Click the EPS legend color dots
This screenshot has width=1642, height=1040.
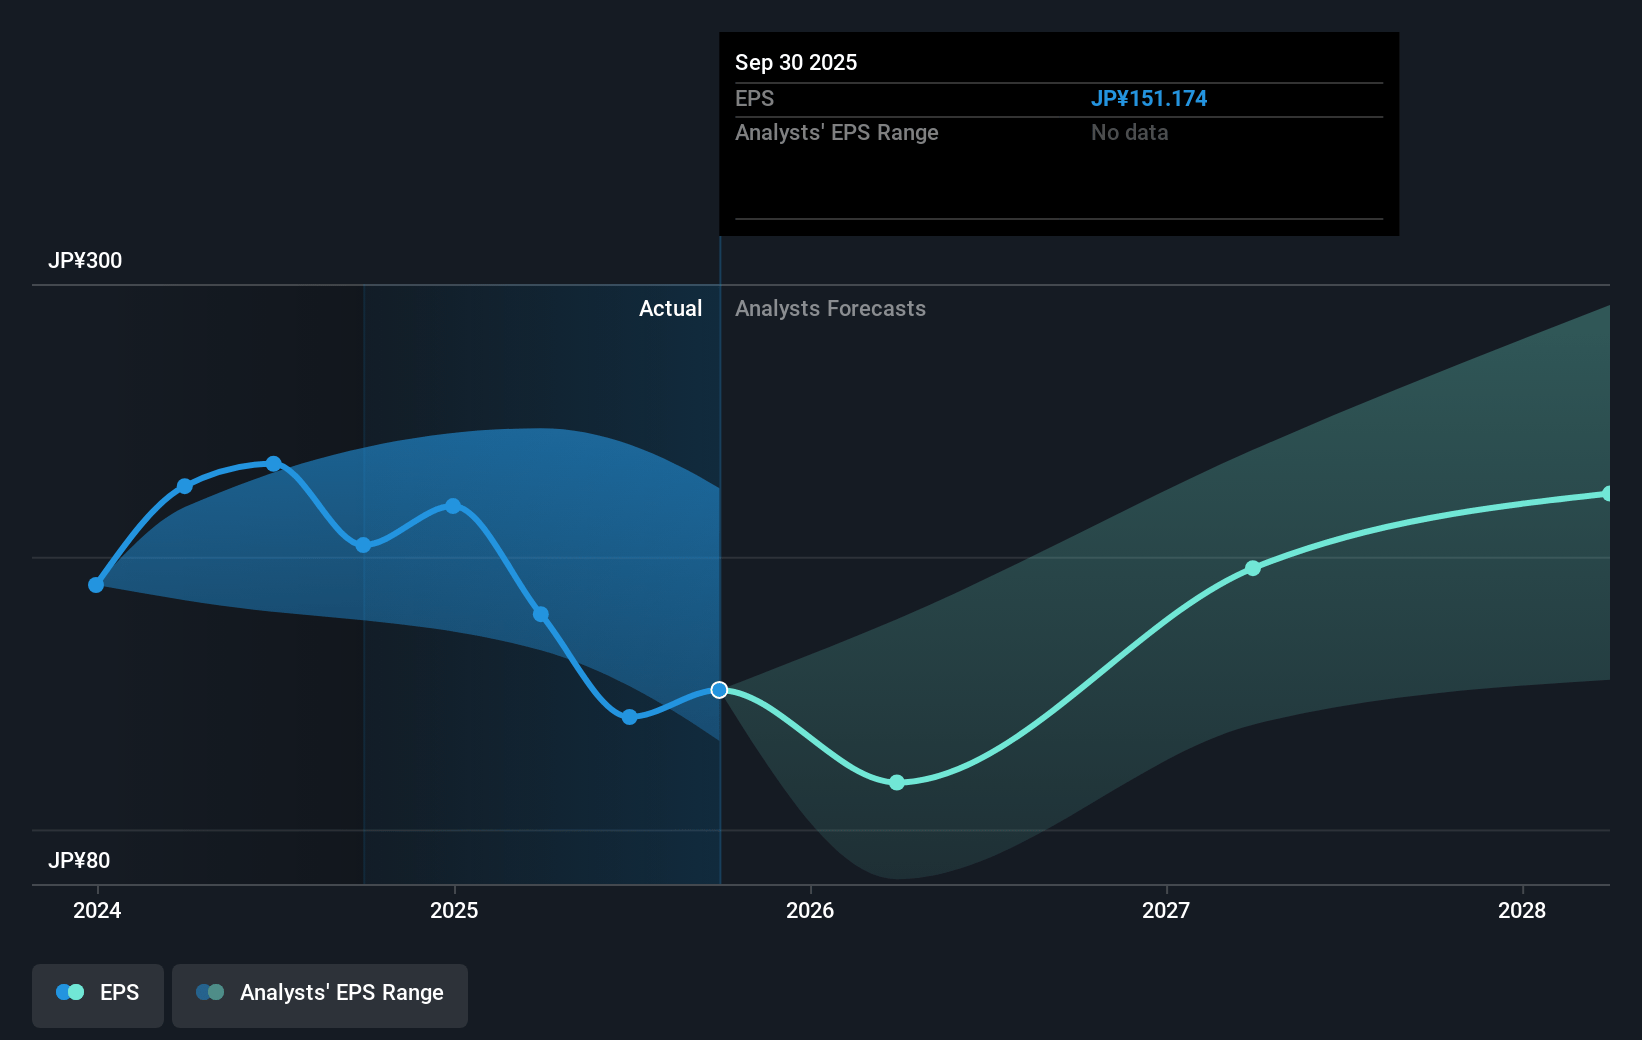click(70, 993)
